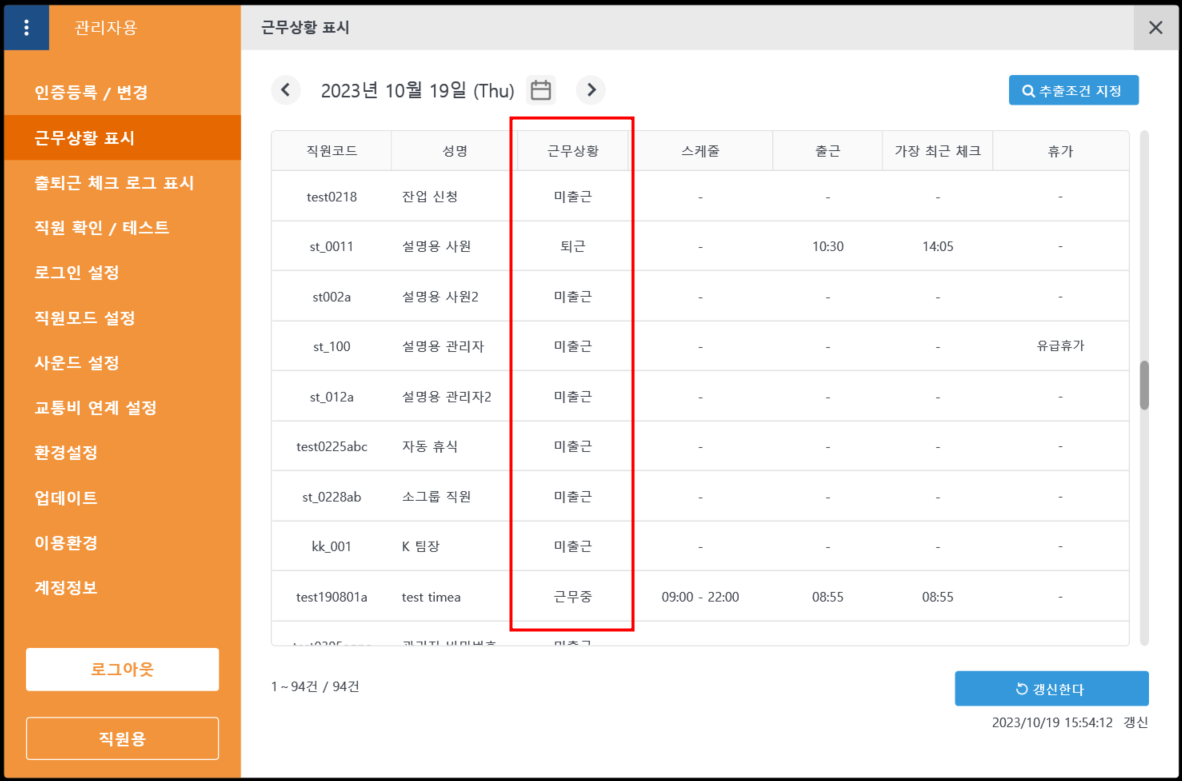Open the calendar date picker

click(x=541, y=90)
